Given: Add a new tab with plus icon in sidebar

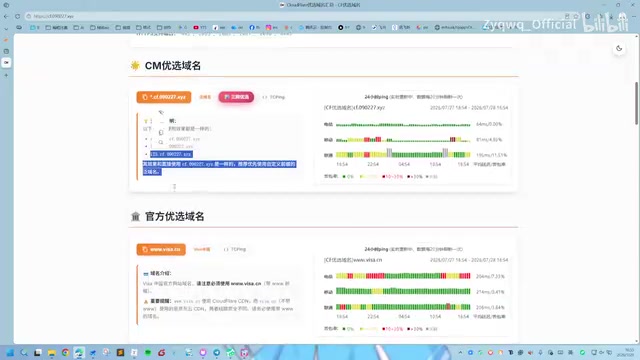Looking at the screenshot, I should (6, 75).
